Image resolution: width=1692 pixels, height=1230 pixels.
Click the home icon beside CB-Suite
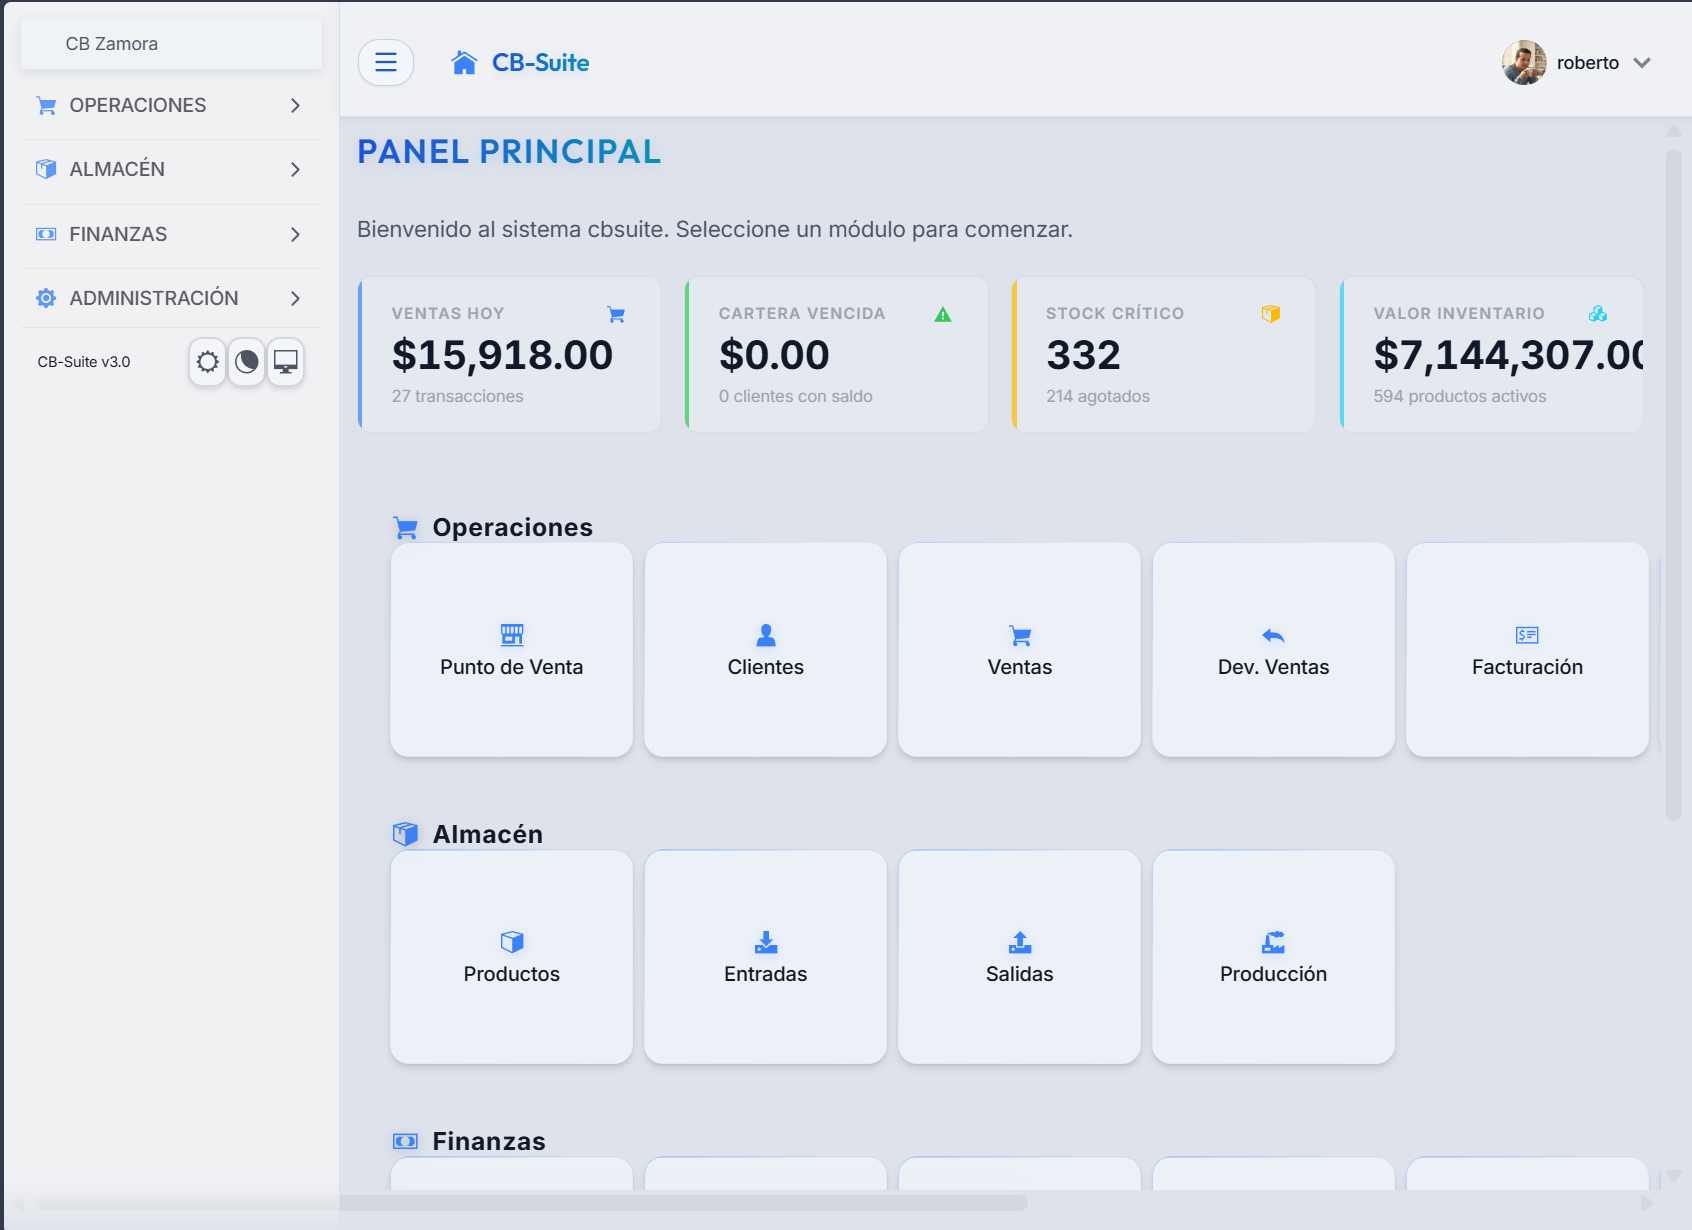click(464, 63)
